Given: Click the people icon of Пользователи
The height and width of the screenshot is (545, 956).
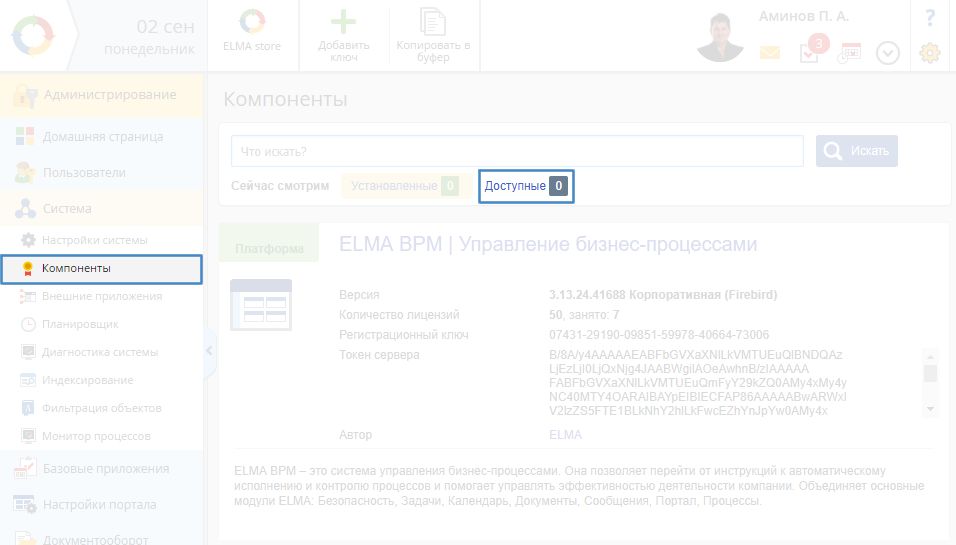Looking at the screenshot, I should coord(24,173).
